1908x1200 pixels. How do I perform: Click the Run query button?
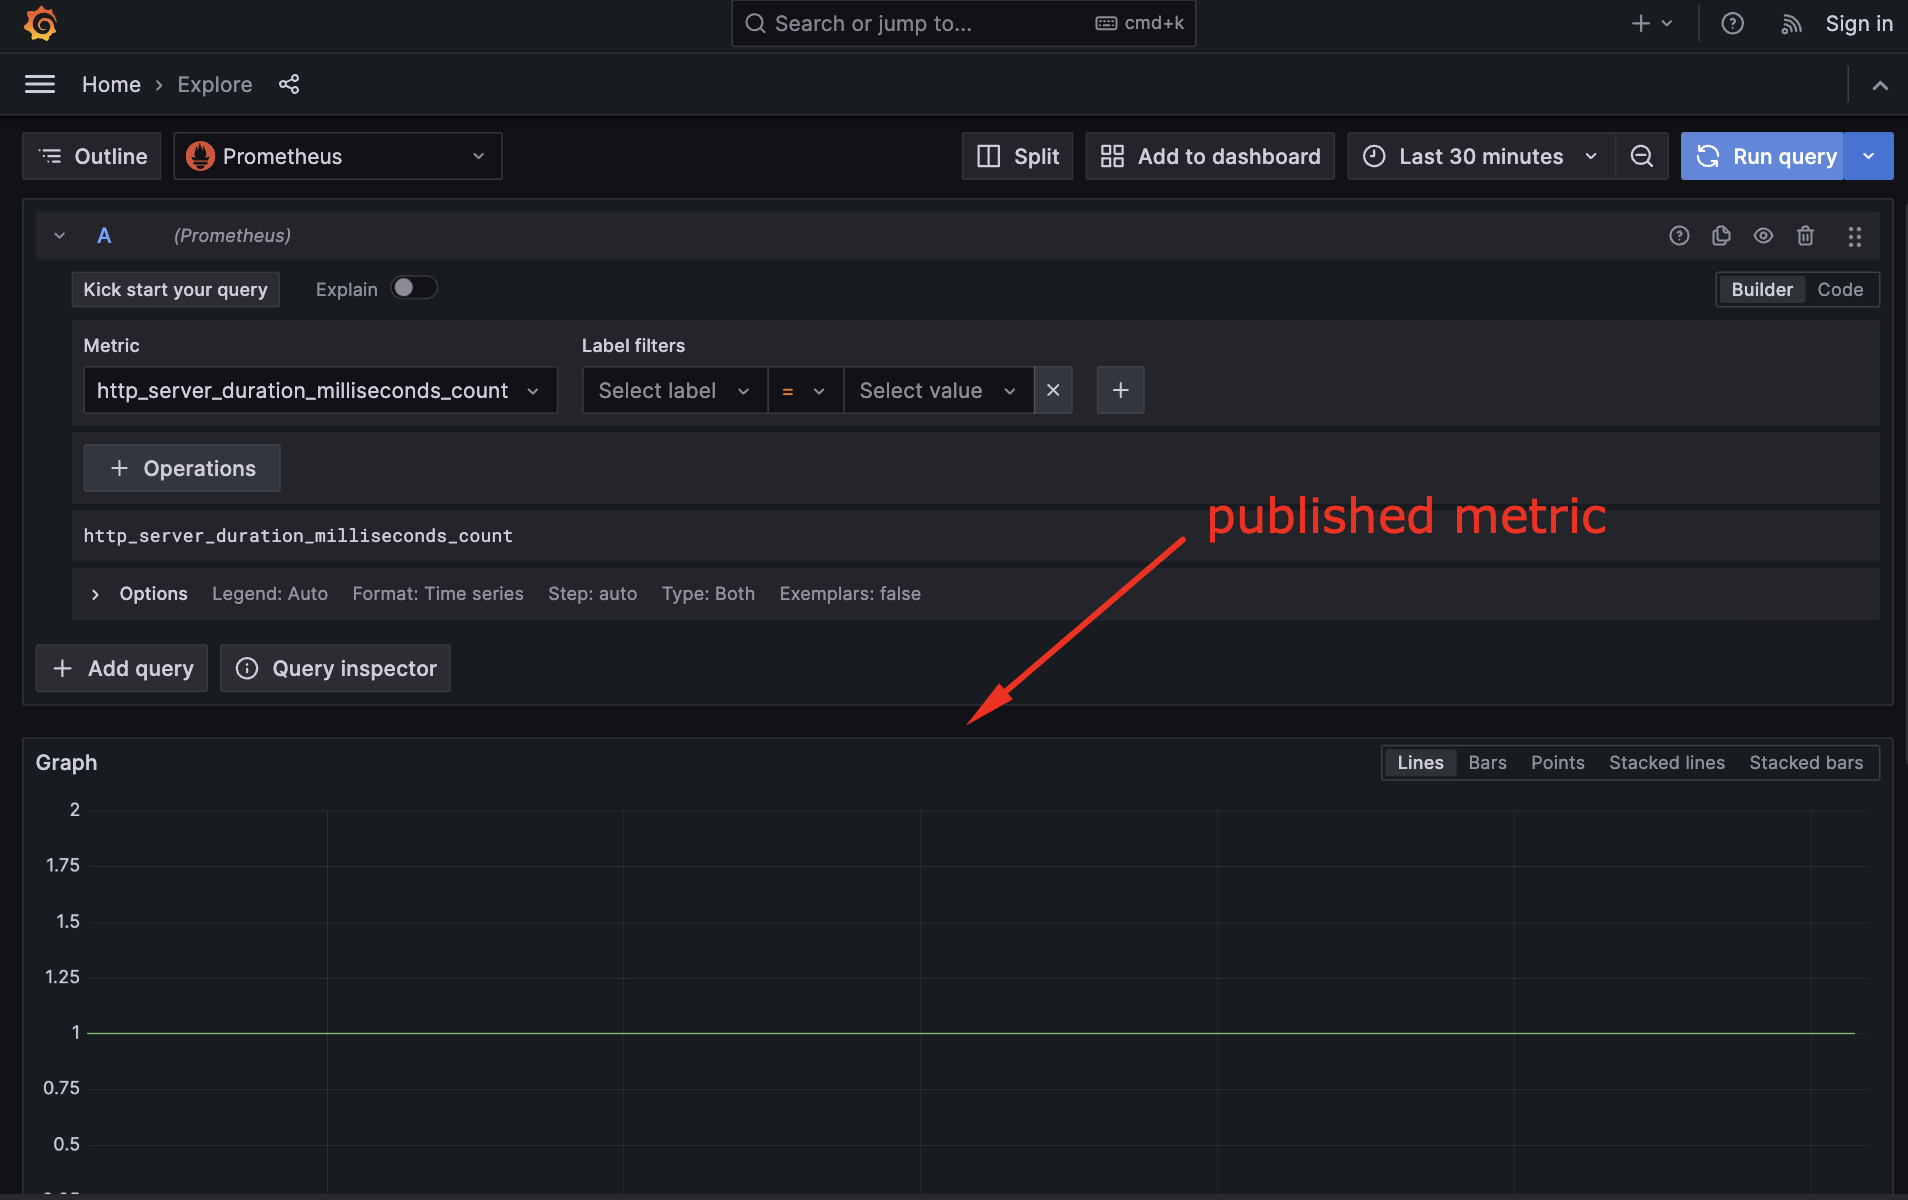tap(1762, 156)
